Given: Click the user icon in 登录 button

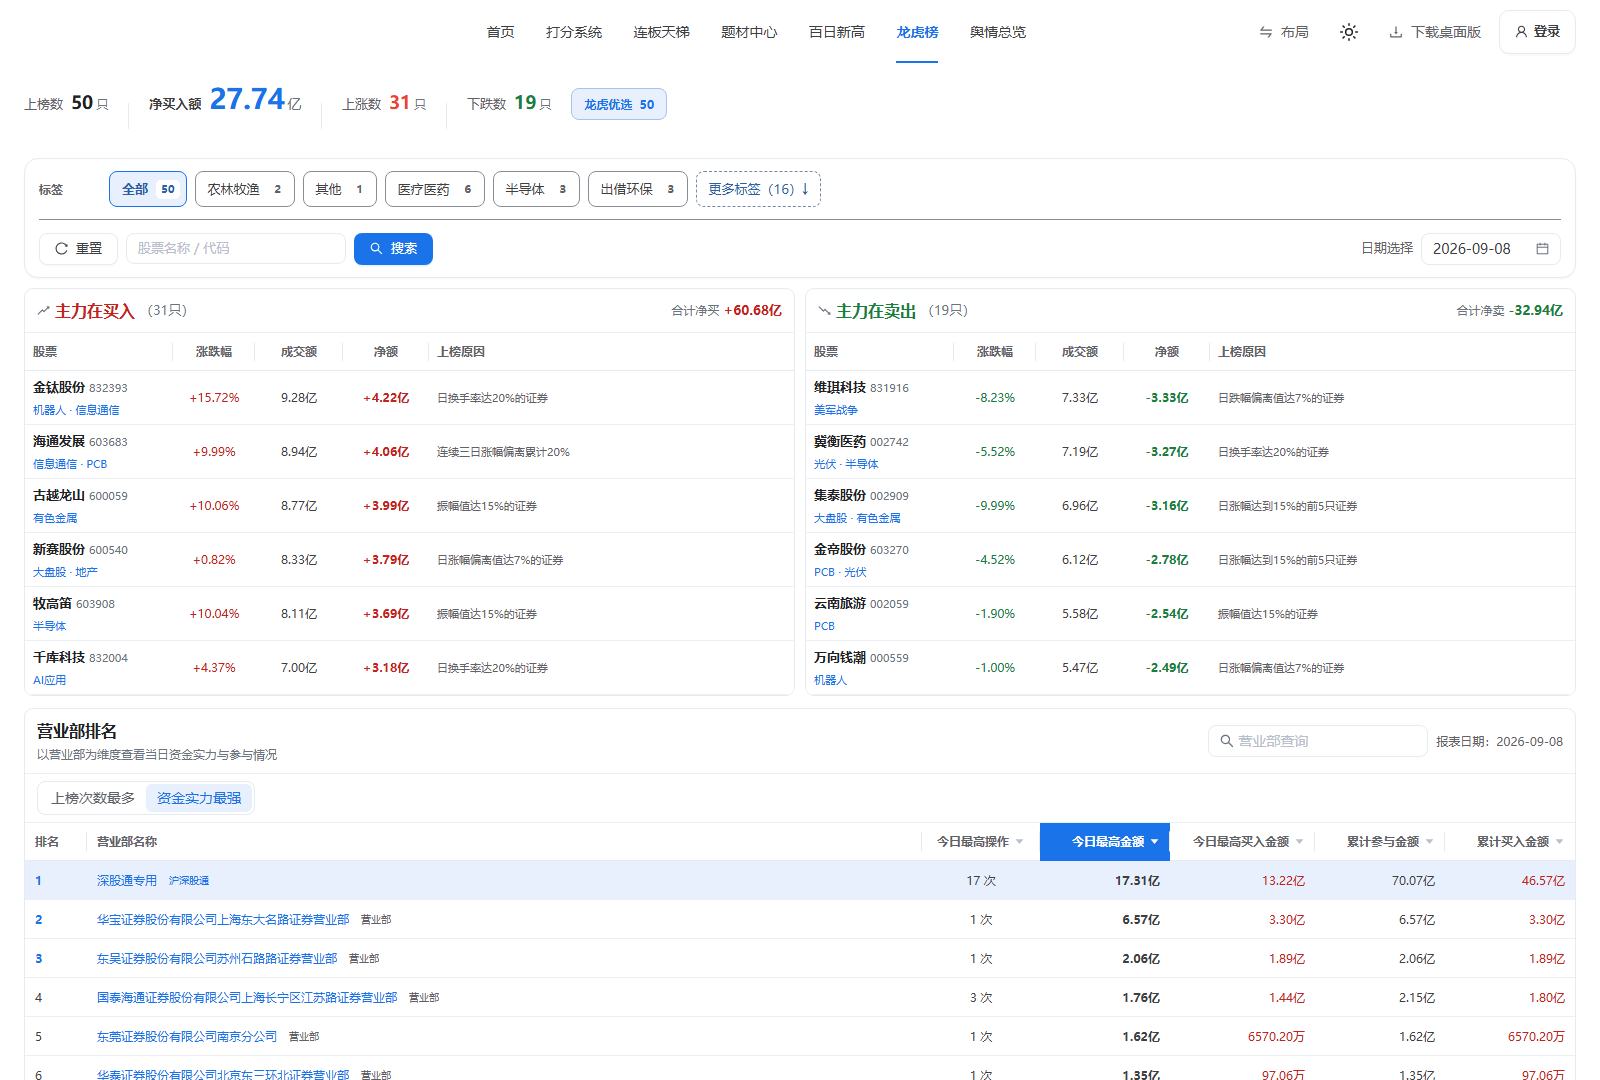Looking at the screenshot, I should (x=1521, y=32).
